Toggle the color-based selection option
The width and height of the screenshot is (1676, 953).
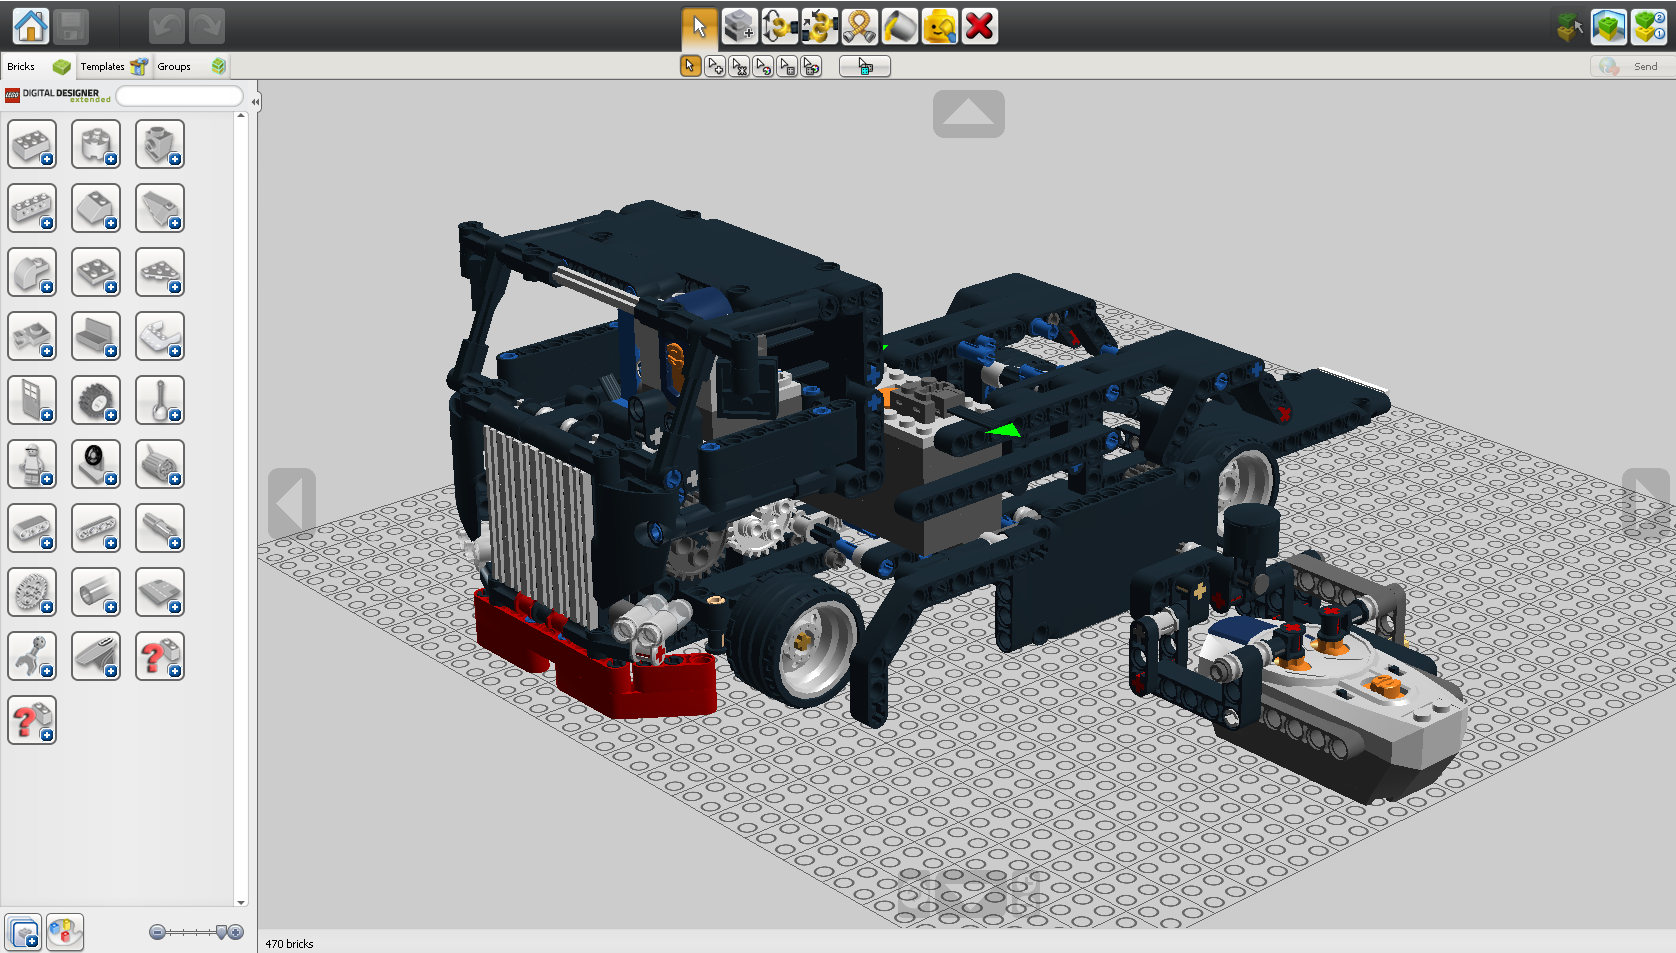(x=763, y=66)
